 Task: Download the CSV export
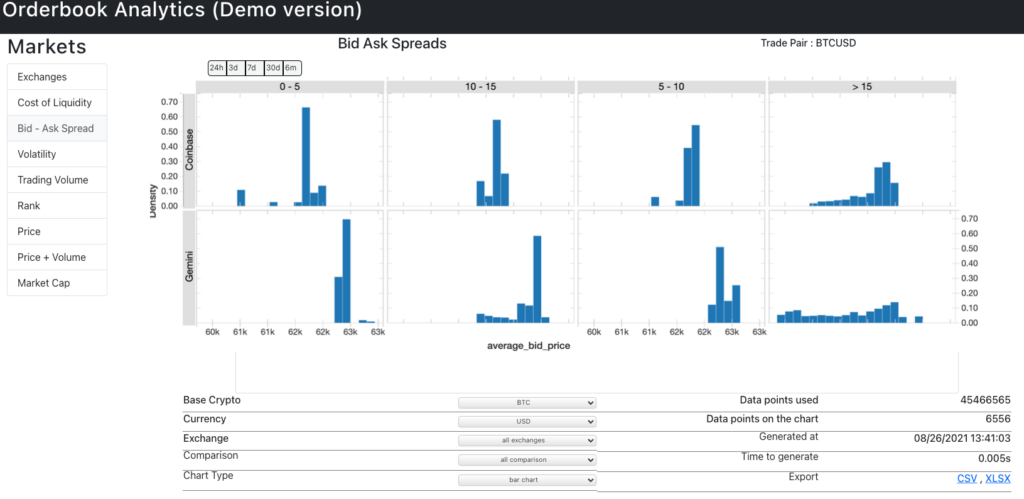click(968, 479)
